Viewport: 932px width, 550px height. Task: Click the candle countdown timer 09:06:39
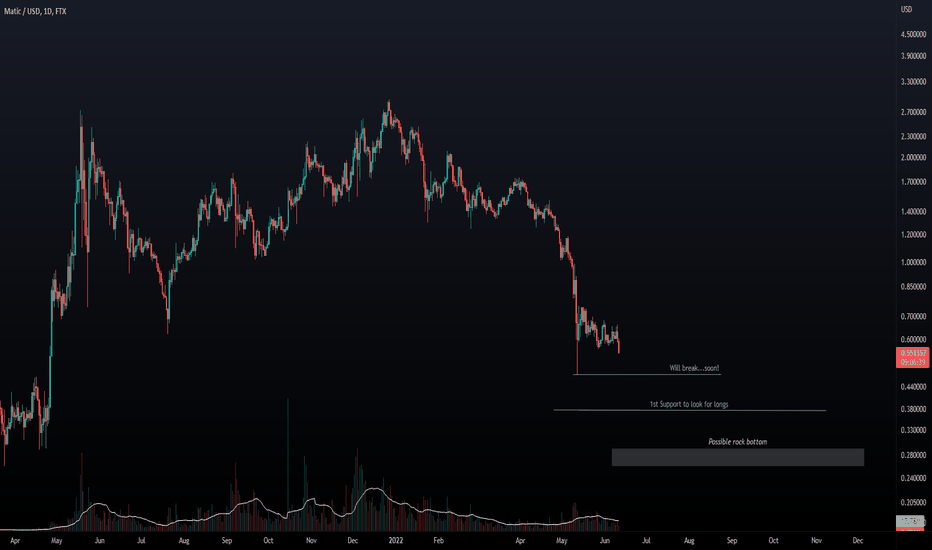pyautogui.click(x=913, y=362)
